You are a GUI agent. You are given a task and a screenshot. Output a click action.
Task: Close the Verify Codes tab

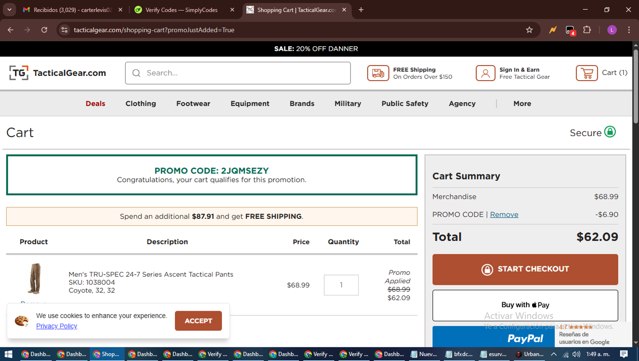point(232,10)
